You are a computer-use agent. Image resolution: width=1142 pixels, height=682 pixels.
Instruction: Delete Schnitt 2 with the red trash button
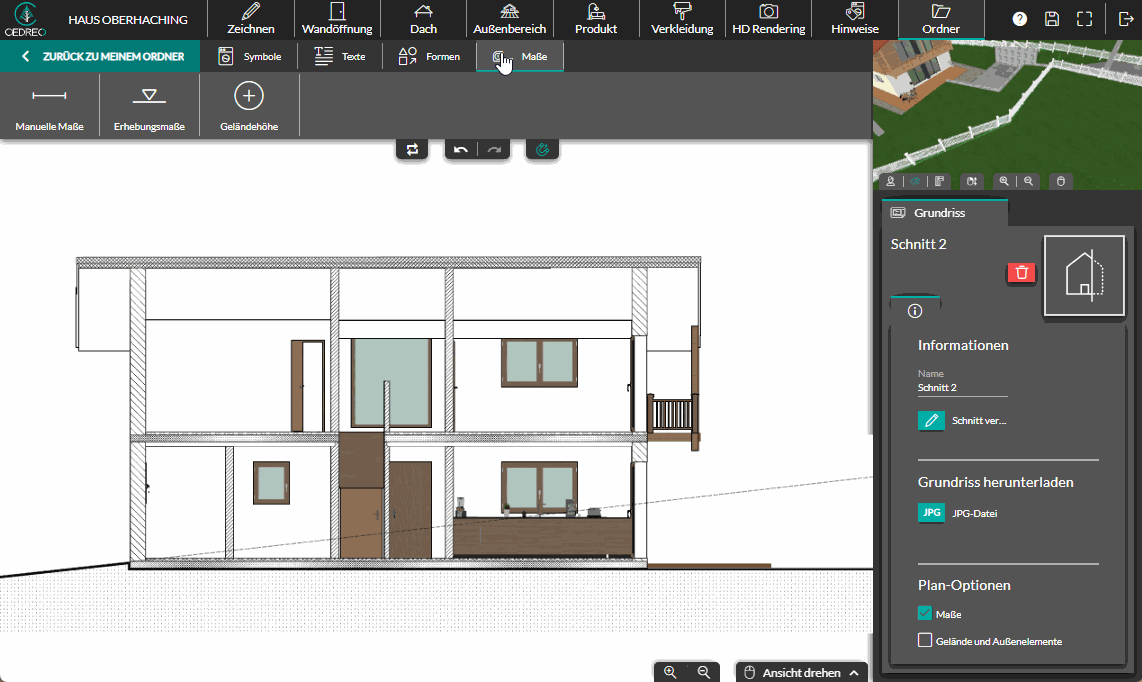1021,273
